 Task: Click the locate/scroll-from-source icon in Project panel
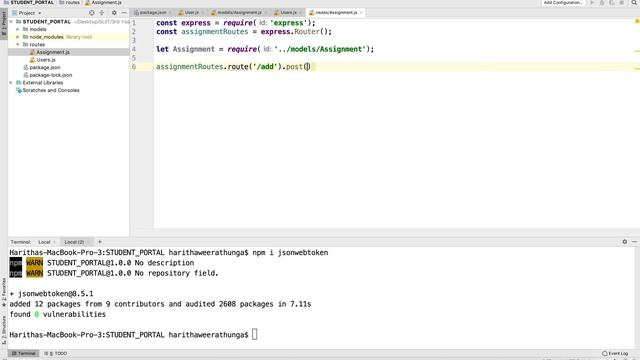pyautogui.click(x=91, y=13)
